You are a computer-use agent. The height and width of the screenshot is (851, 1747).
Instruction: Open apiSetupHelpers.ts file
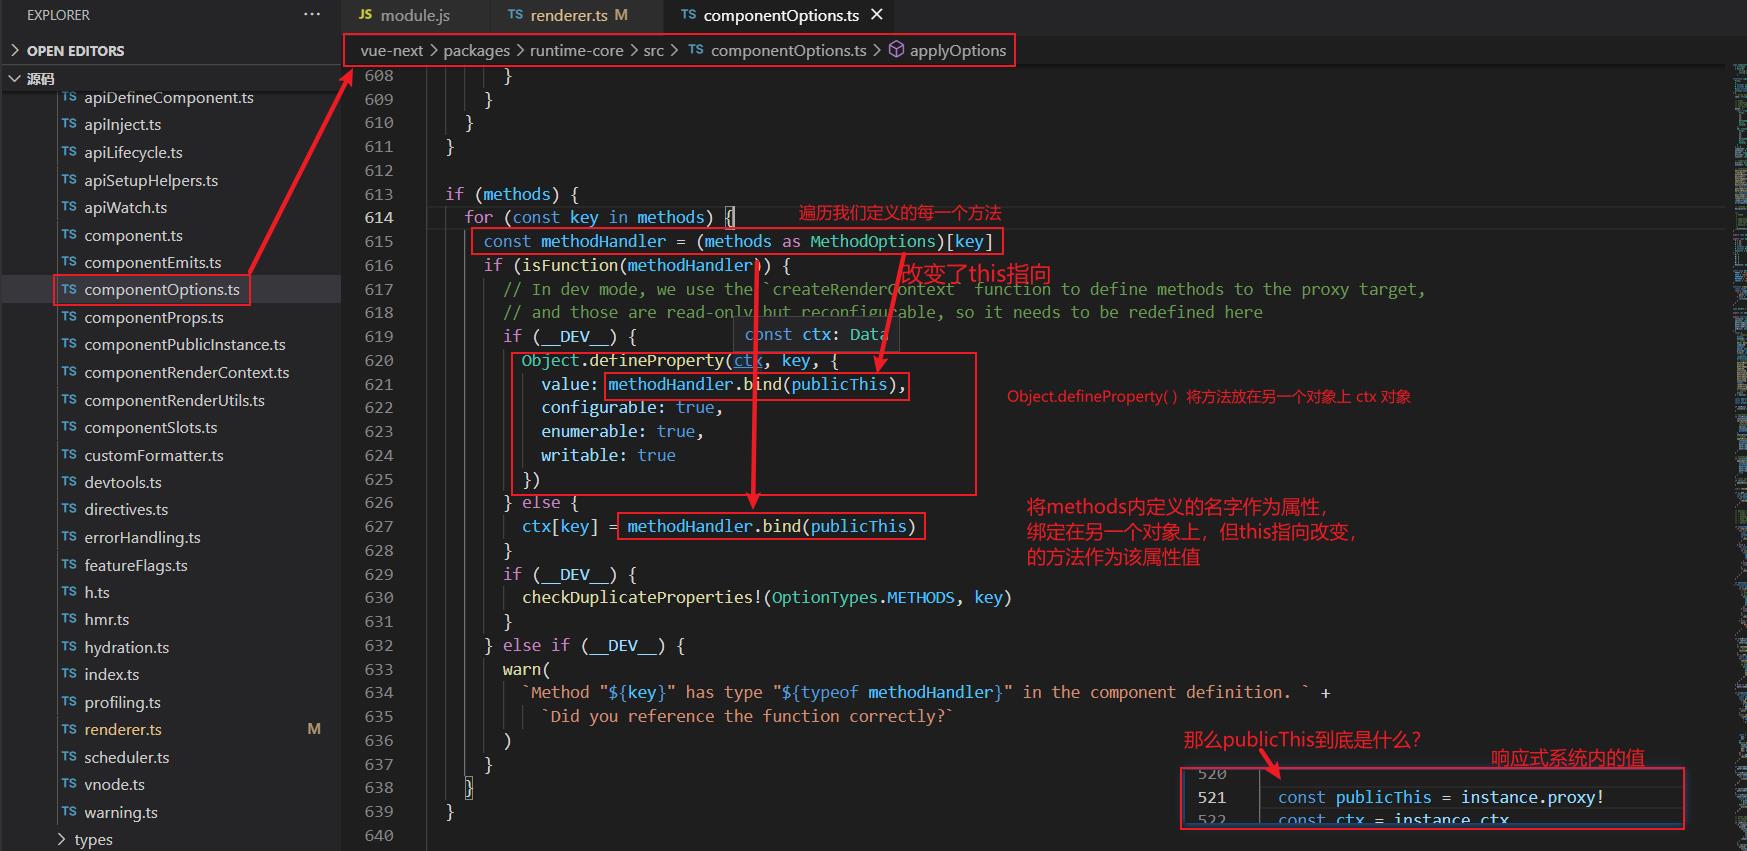click(x=151, y=180)
